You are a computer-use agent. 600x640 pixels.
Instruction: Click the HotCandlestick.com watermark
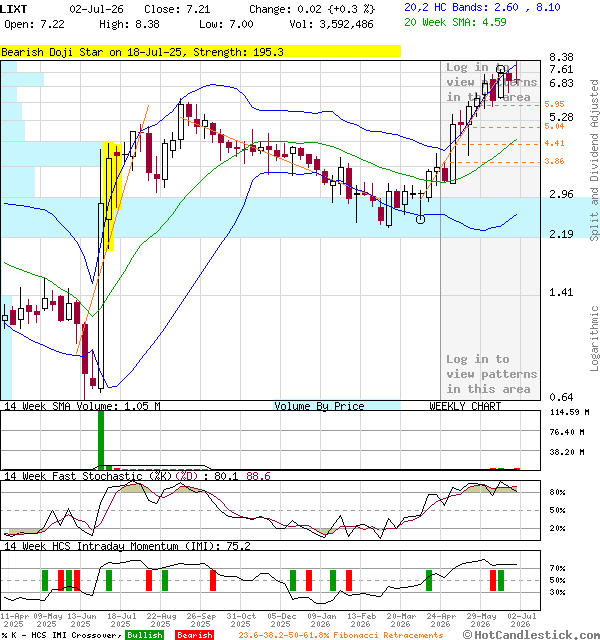click(x=531, y=634)
